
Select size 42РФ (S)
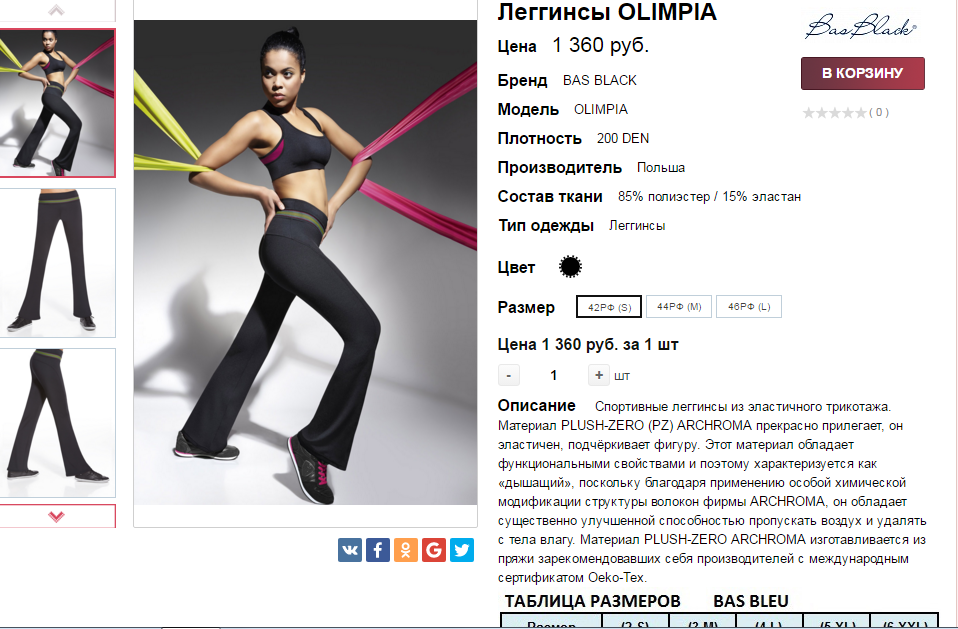(609, 307)
